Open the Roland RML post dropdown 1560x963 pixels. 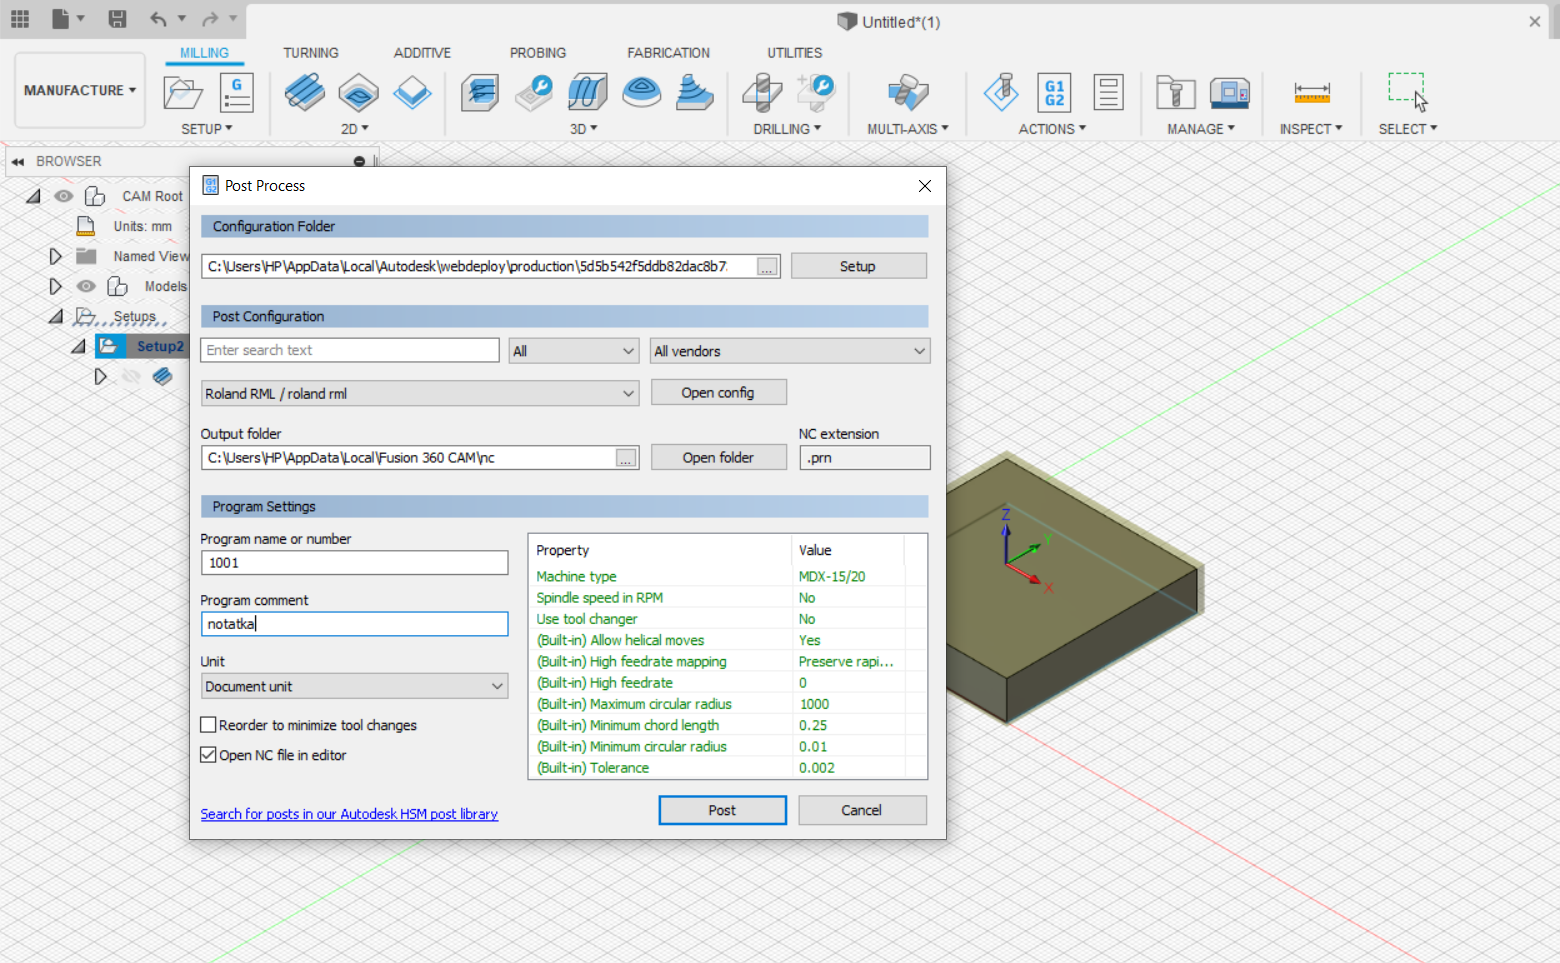tap(420, 394)
